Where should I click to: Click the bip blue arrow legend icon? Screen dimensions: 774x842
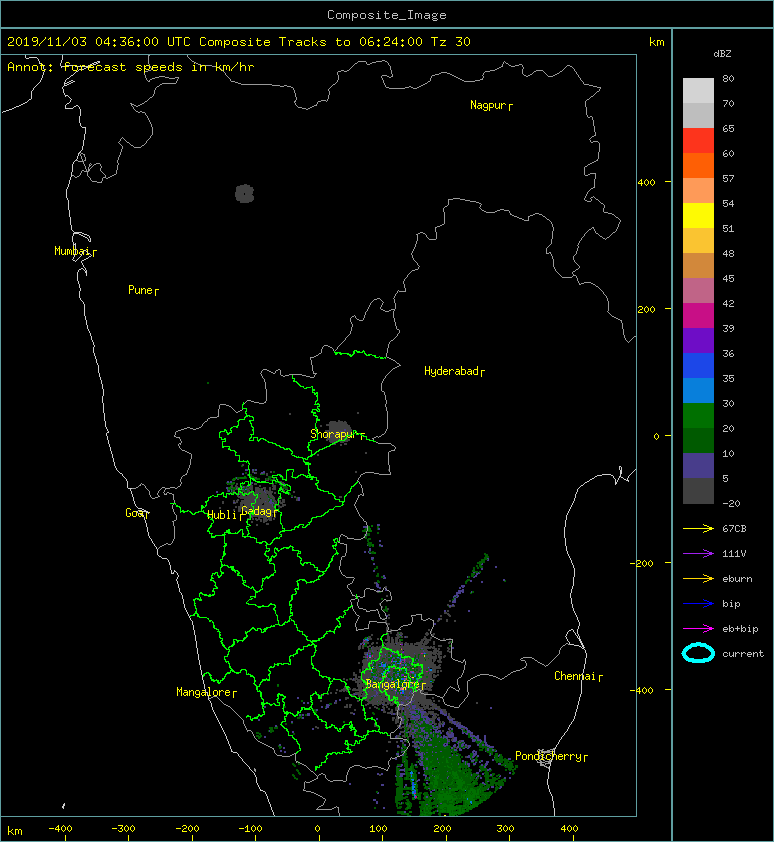click(x=698, y=604)
